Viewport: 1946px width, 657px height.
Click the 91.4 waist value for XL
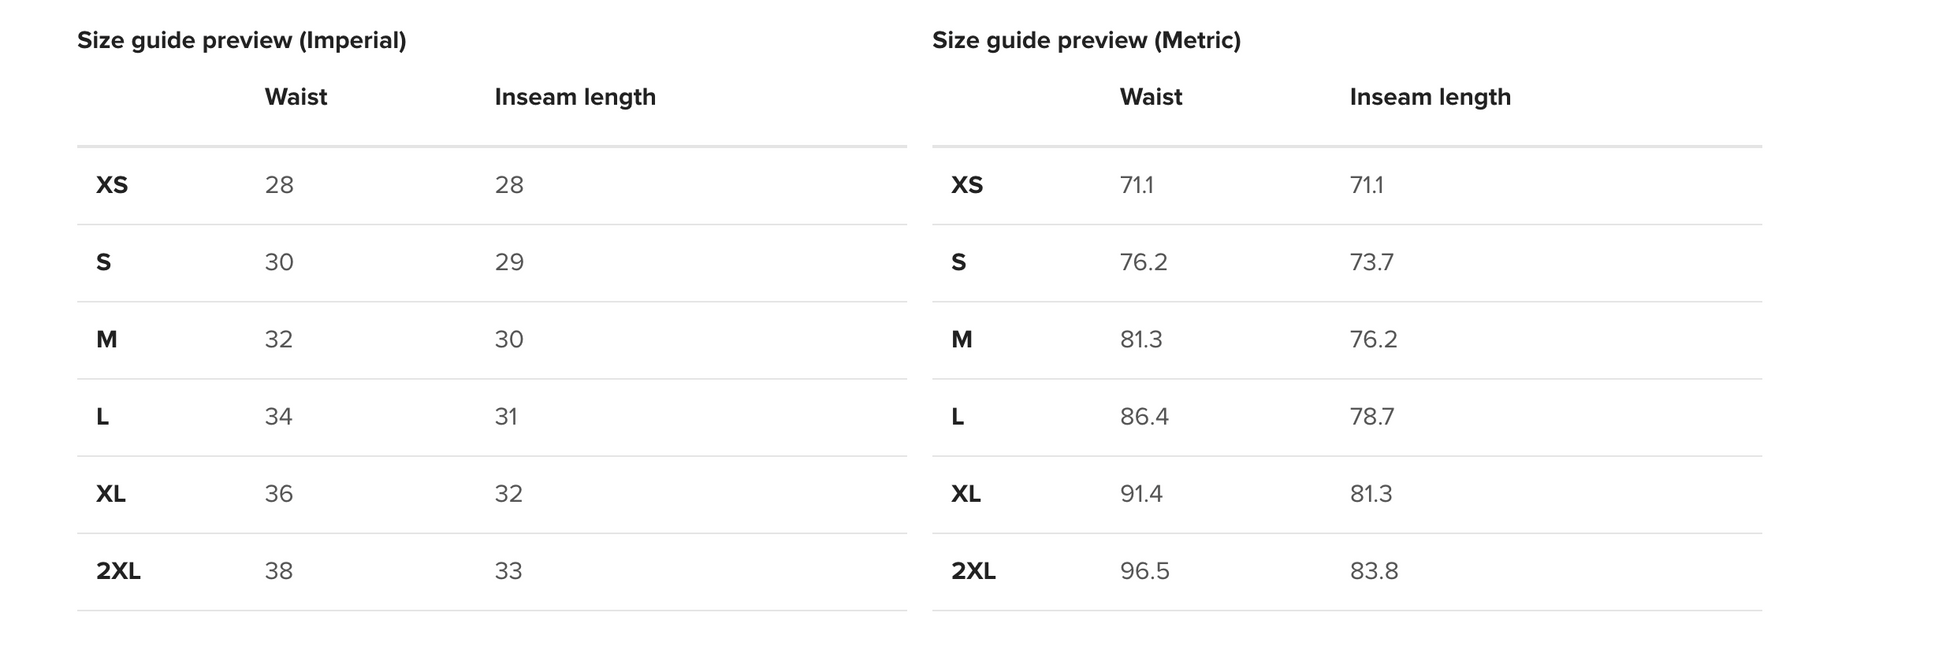click(1141, 494)
